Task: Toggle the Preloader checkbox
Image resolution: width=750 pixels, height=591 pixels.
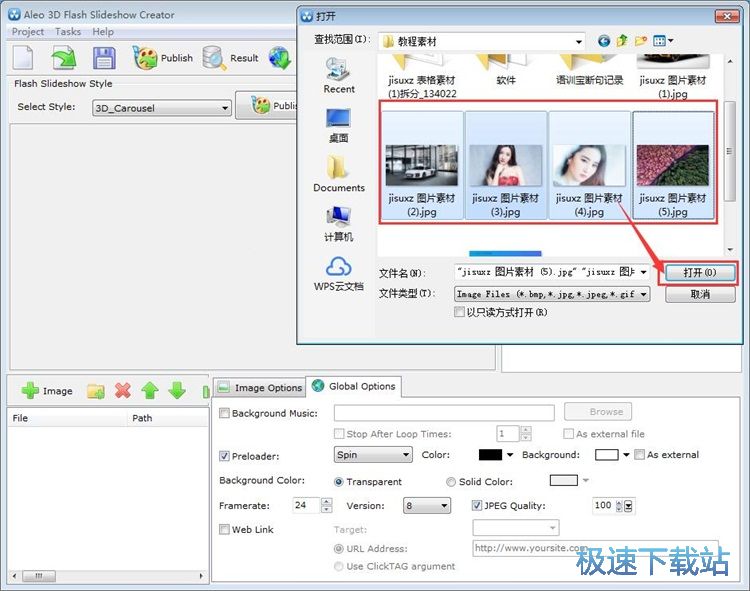Action: [x=224, y=456]
